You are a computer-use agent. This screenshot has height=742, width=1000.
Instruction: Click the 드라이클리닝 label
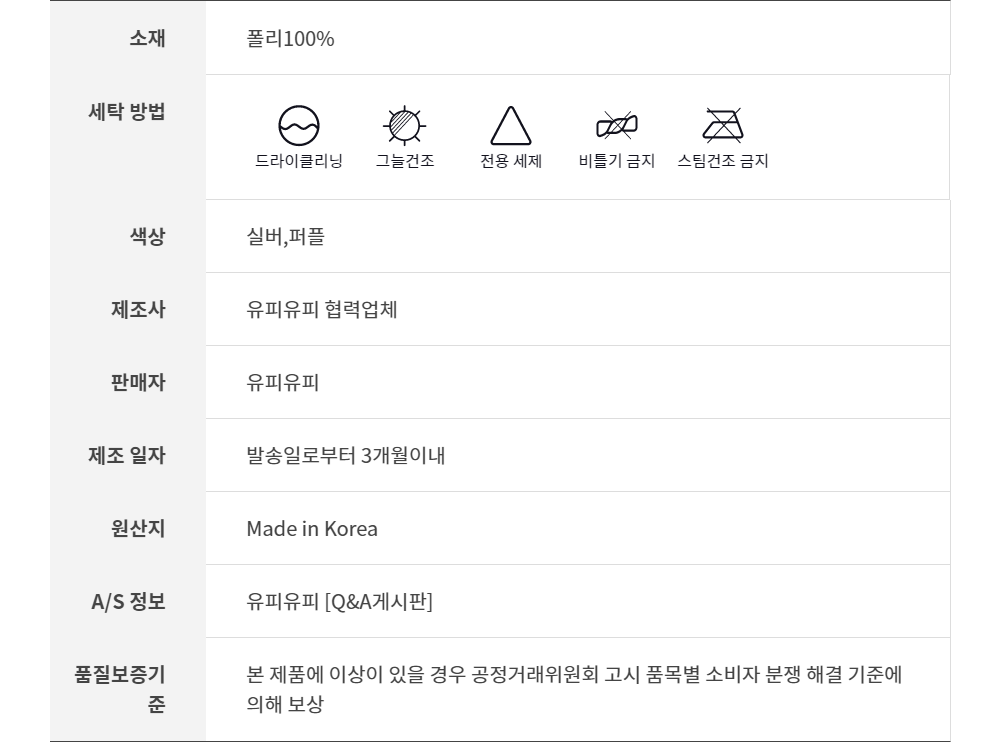click(x=298, y=161)
